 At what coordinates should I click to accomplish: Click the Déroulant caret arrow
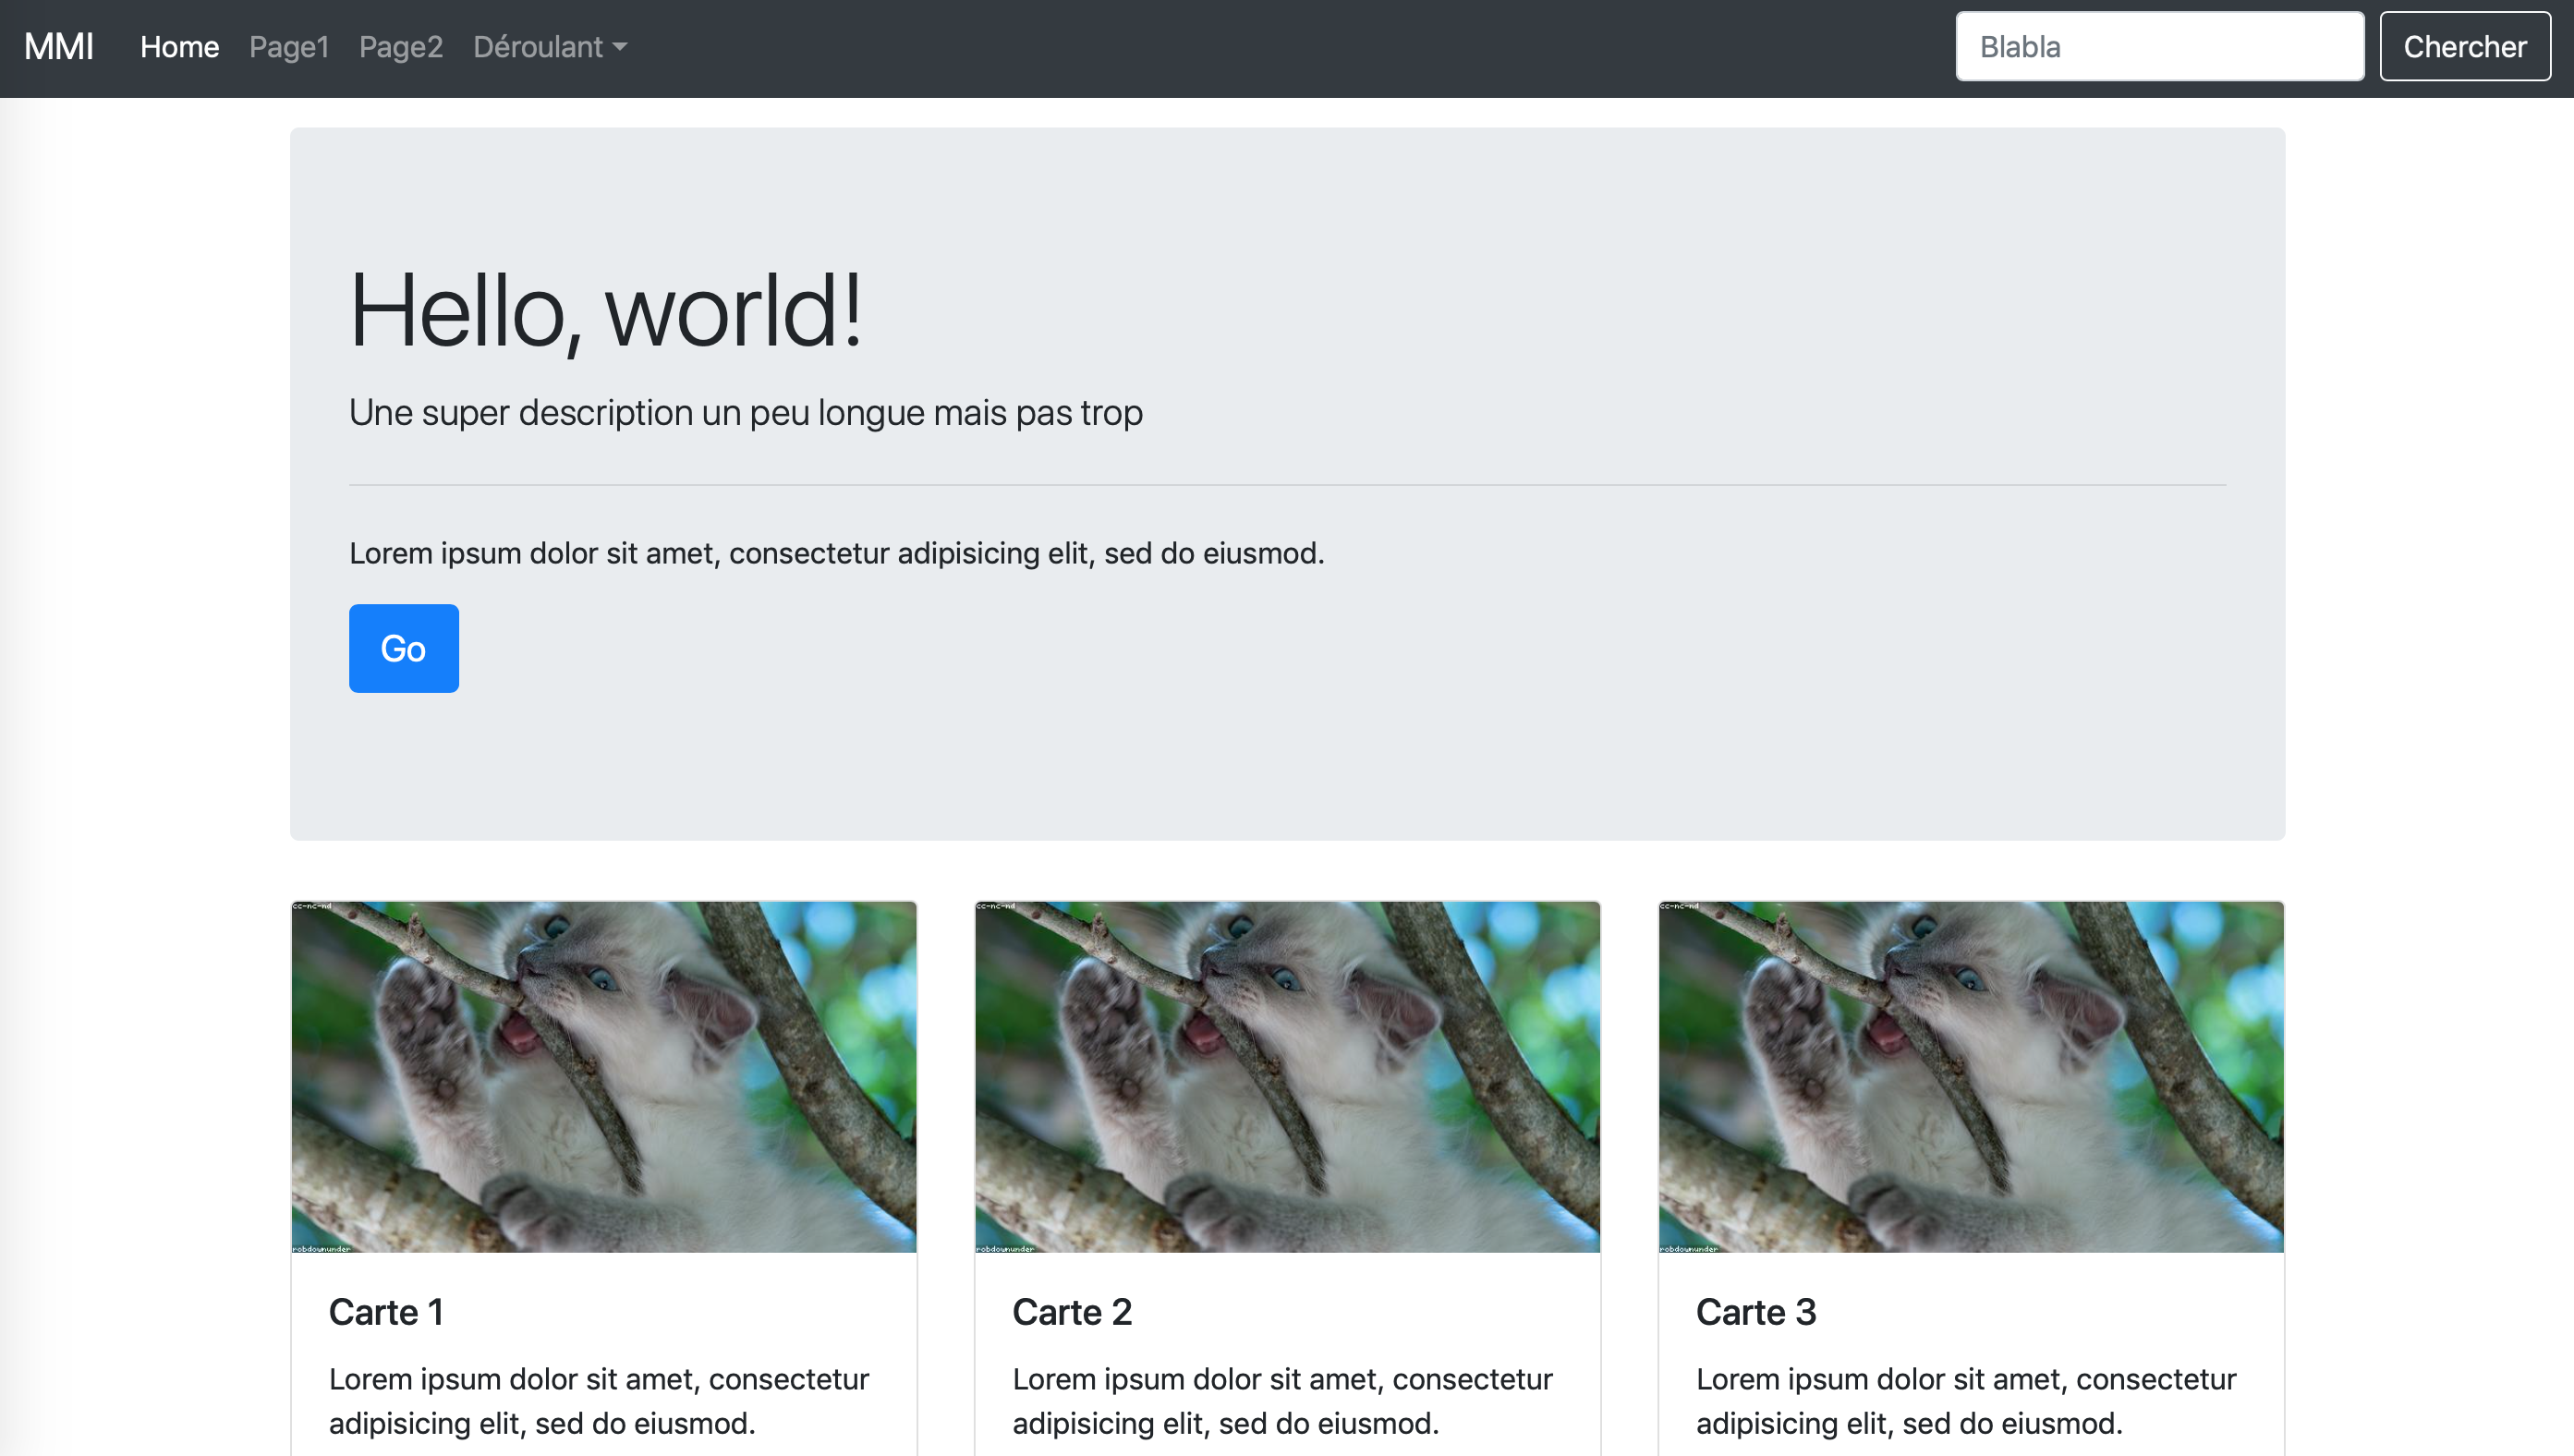[620, 47]
